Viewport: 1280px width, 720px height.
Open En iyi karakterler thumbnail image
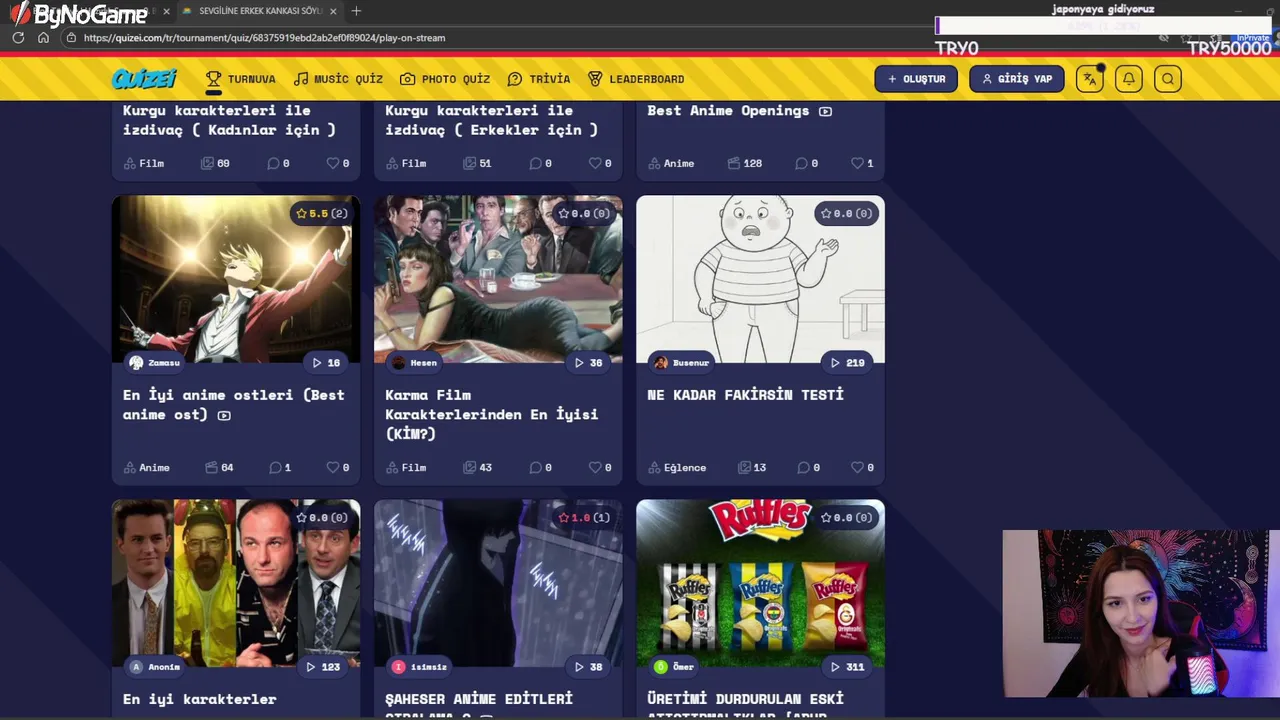[236, 583]
